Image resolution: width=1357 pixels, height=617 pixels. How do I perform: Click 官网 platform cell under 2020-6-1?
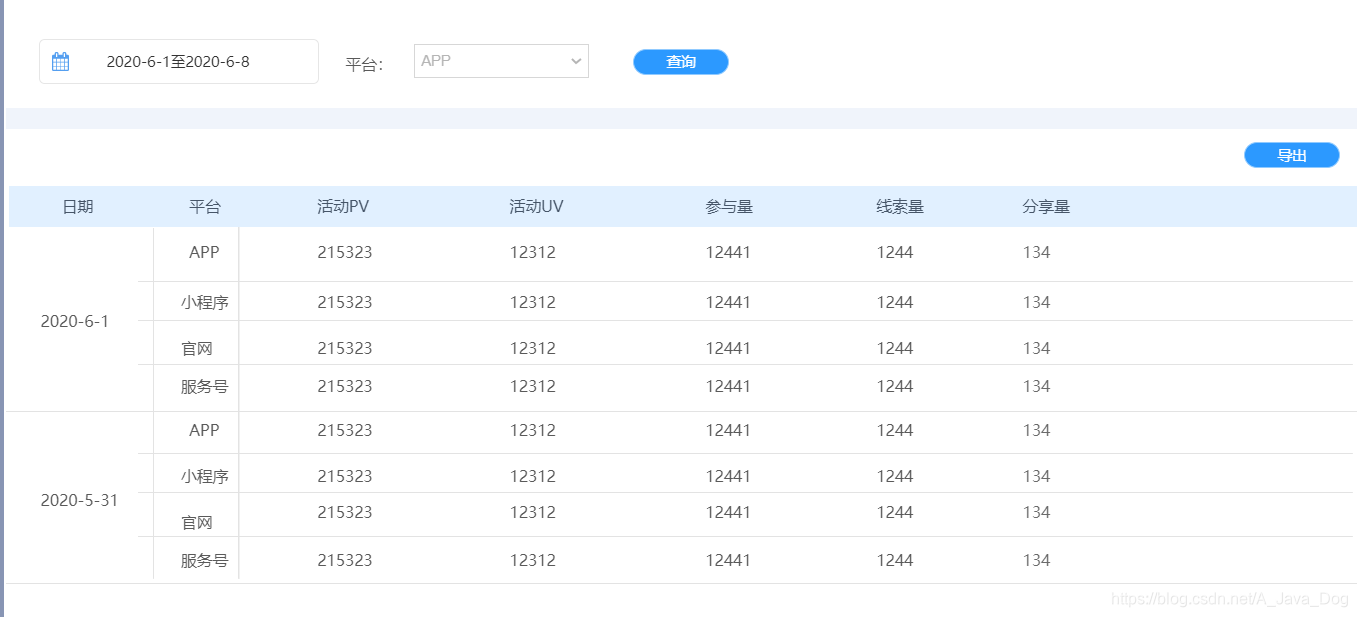pos(197,349)
